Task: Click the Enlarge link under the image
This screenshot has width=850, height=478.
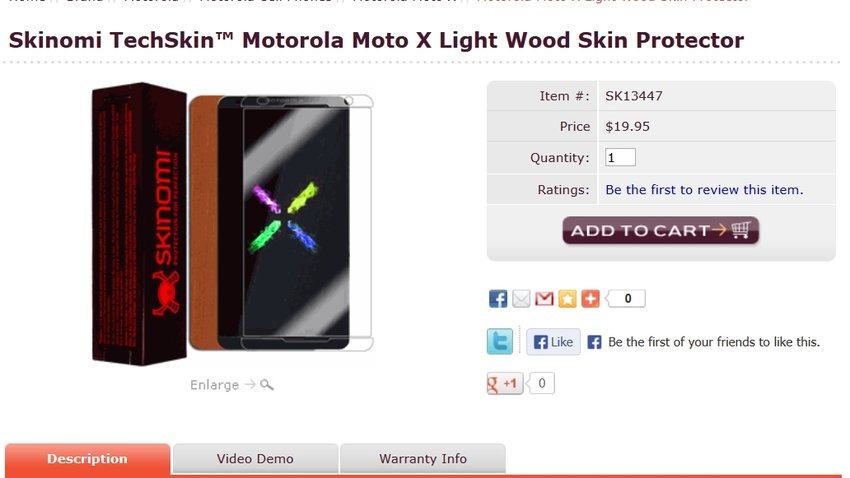Action: click(x=214, y=385)
